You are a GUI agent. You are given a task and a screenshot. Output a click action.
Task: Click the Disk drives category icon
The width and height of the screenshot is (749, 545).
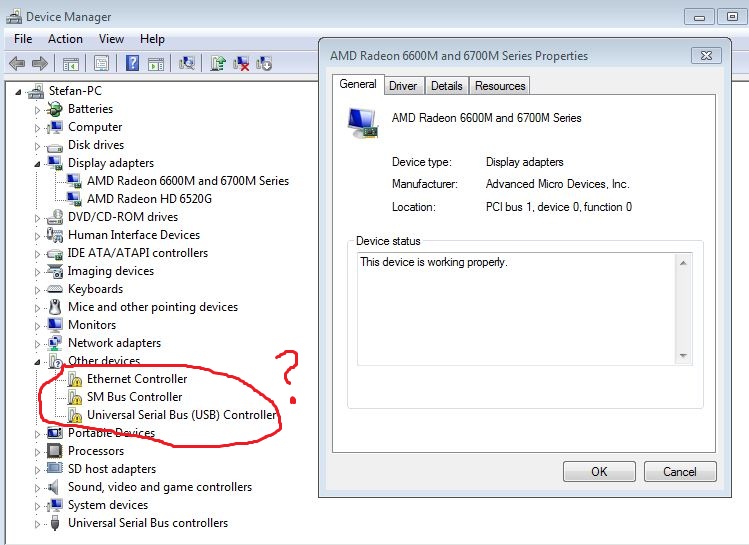point(54,146)
